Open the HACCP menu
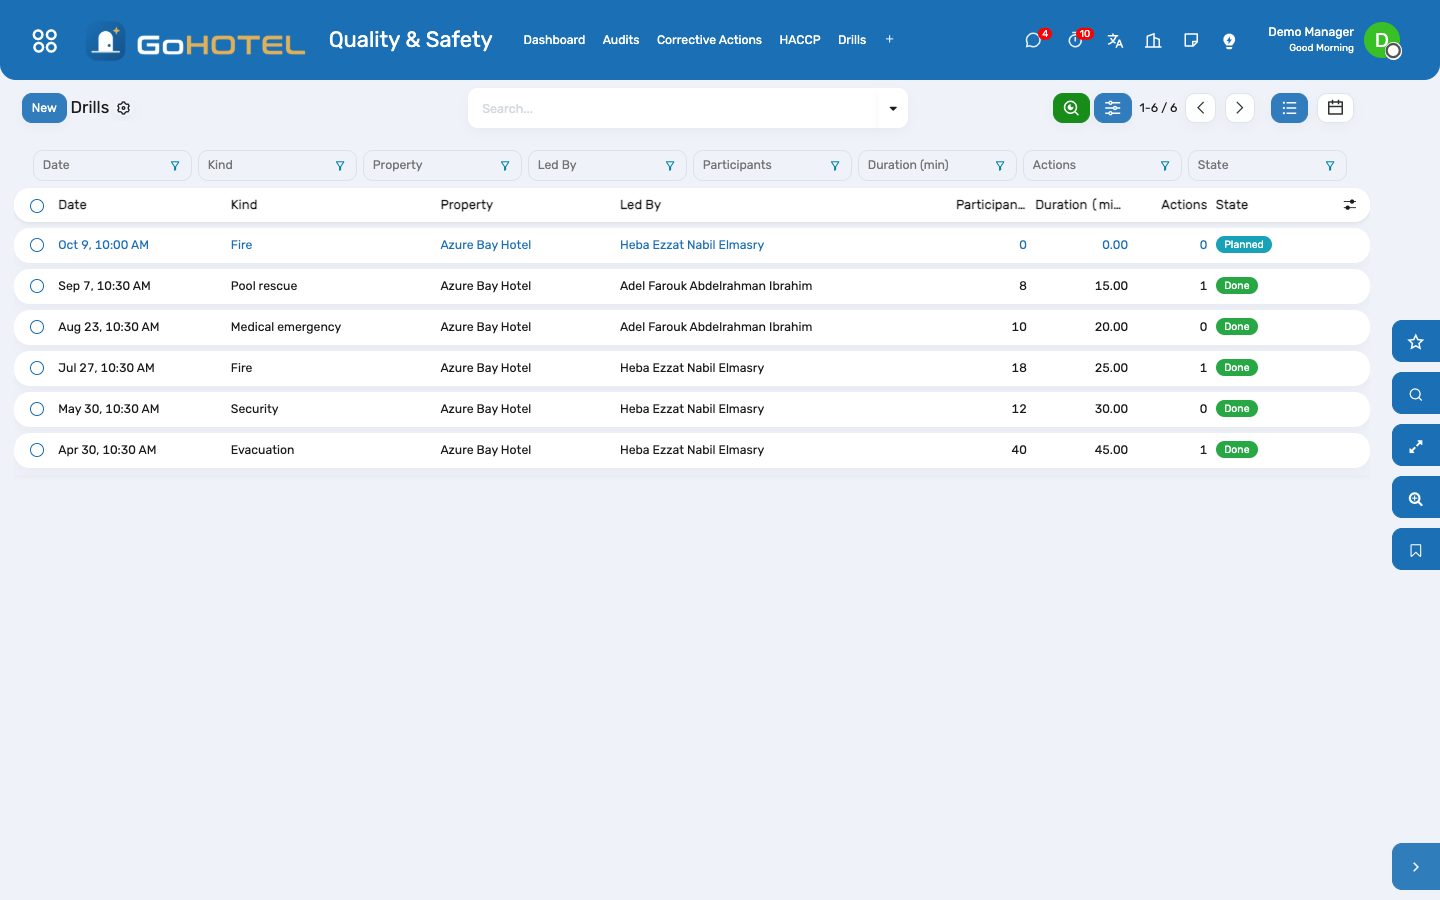This screenshot has width=1440, height=900. 800,40
